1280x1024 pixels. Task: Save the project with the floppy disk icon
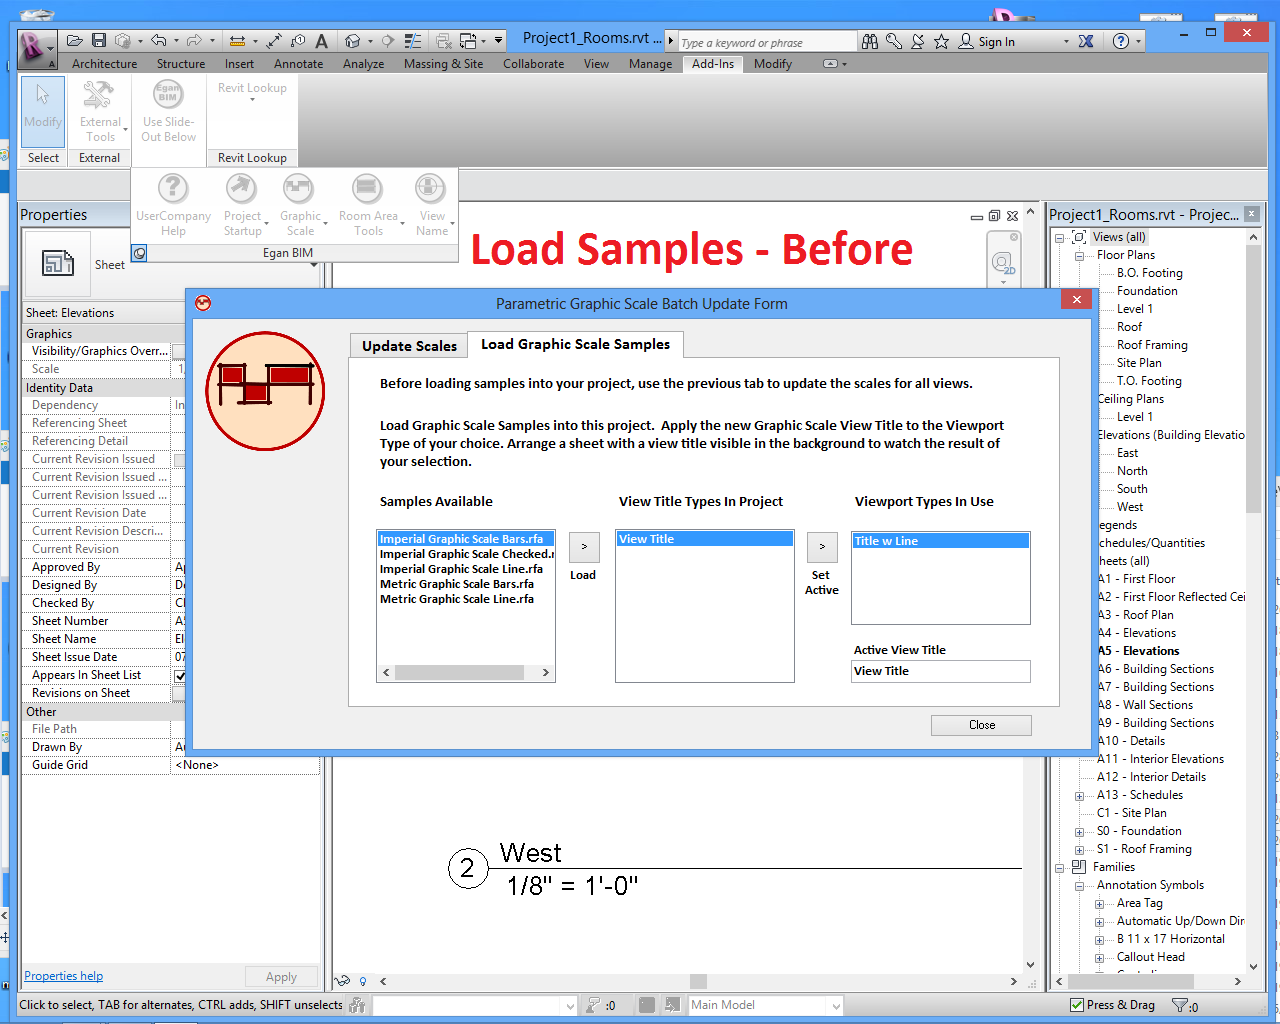[99, 41]
